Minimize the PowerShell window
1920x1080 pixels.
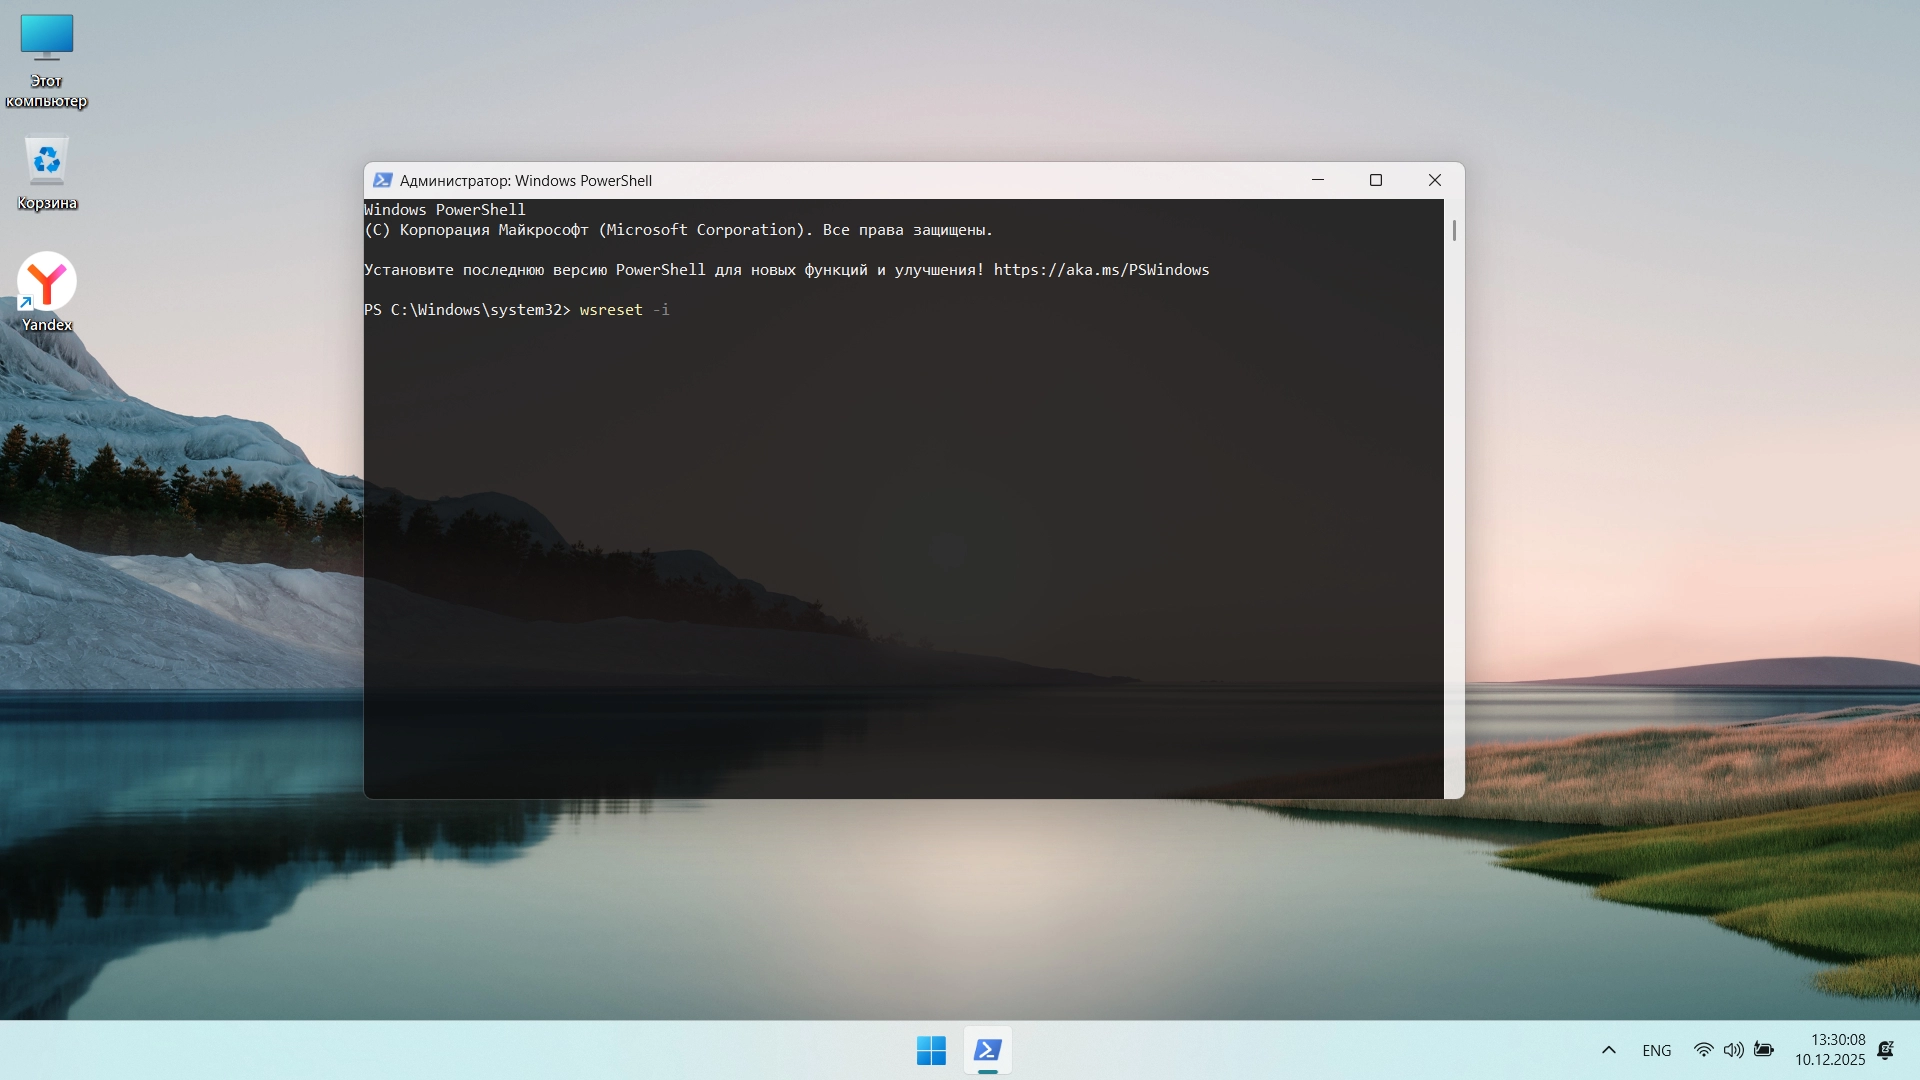(x=1317, y=180)
